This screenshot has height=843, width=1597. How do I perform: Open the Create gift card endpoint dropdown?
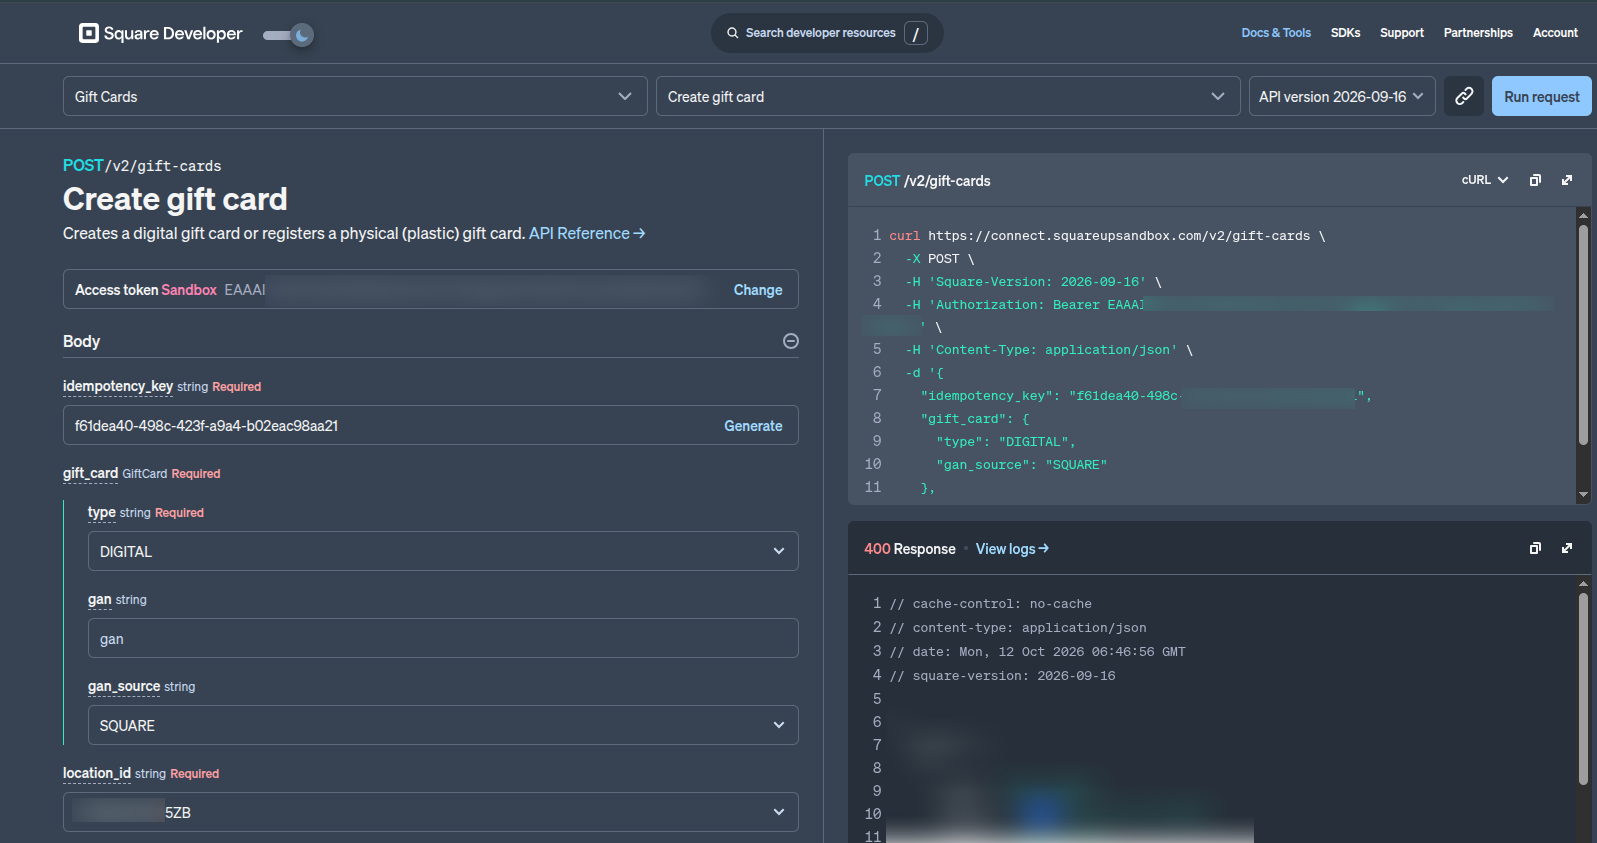(948, 96)
